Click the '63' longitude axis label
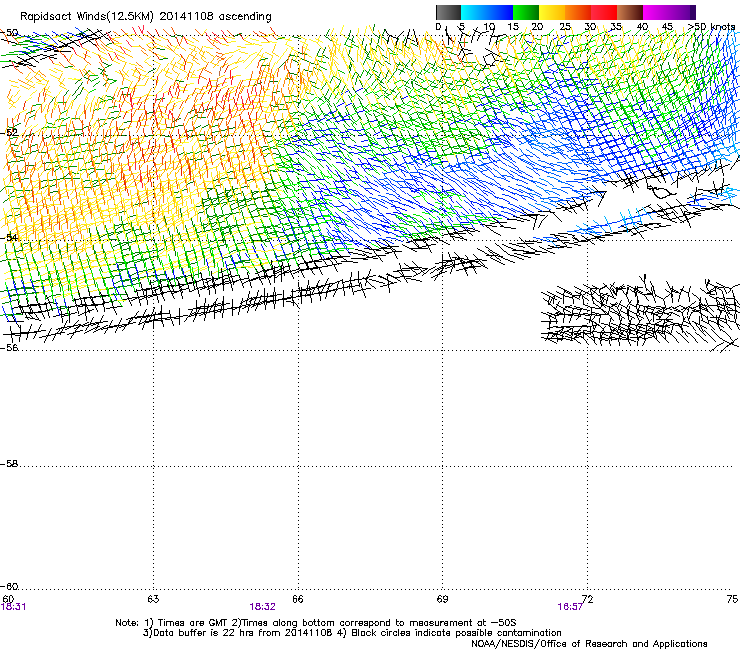Viewport: 740px width, 650px height. pos(153,599)
